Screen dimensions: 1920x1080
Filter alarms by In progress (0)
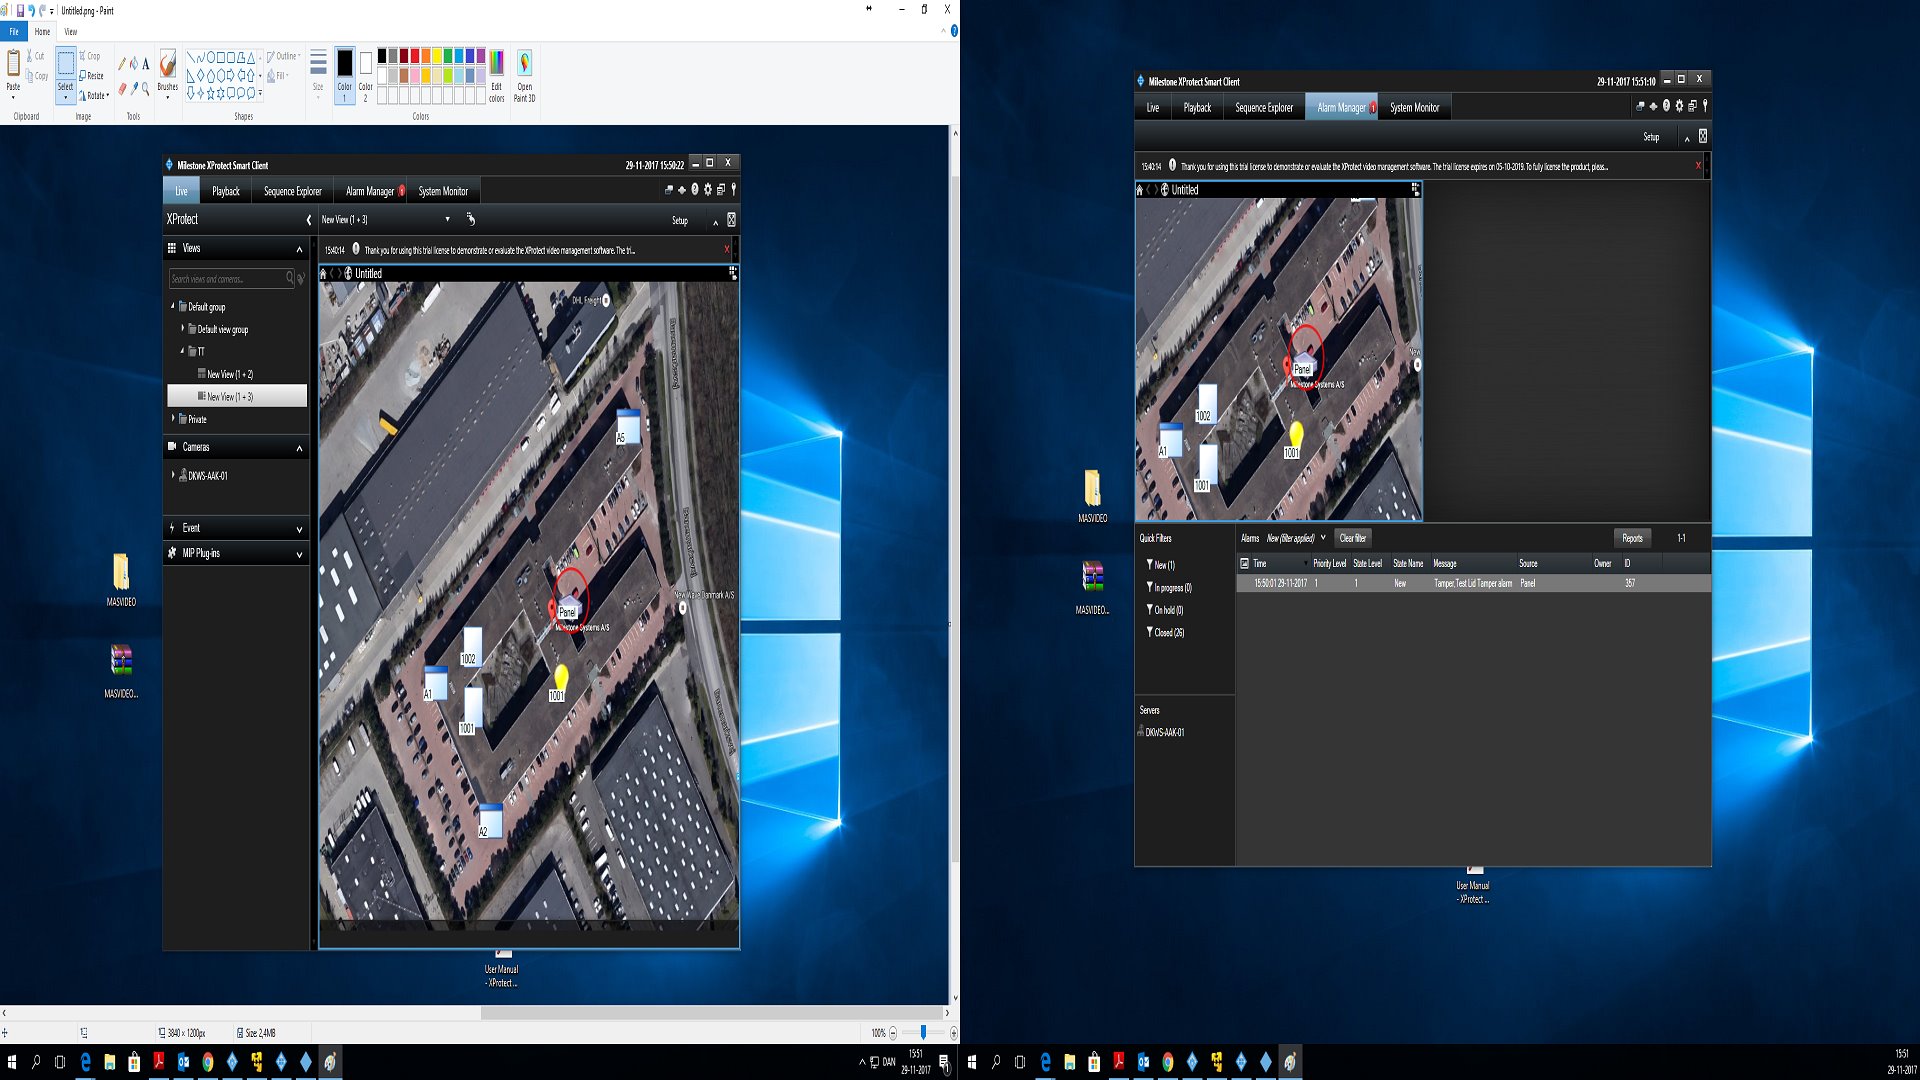(x=1168, y=588)
